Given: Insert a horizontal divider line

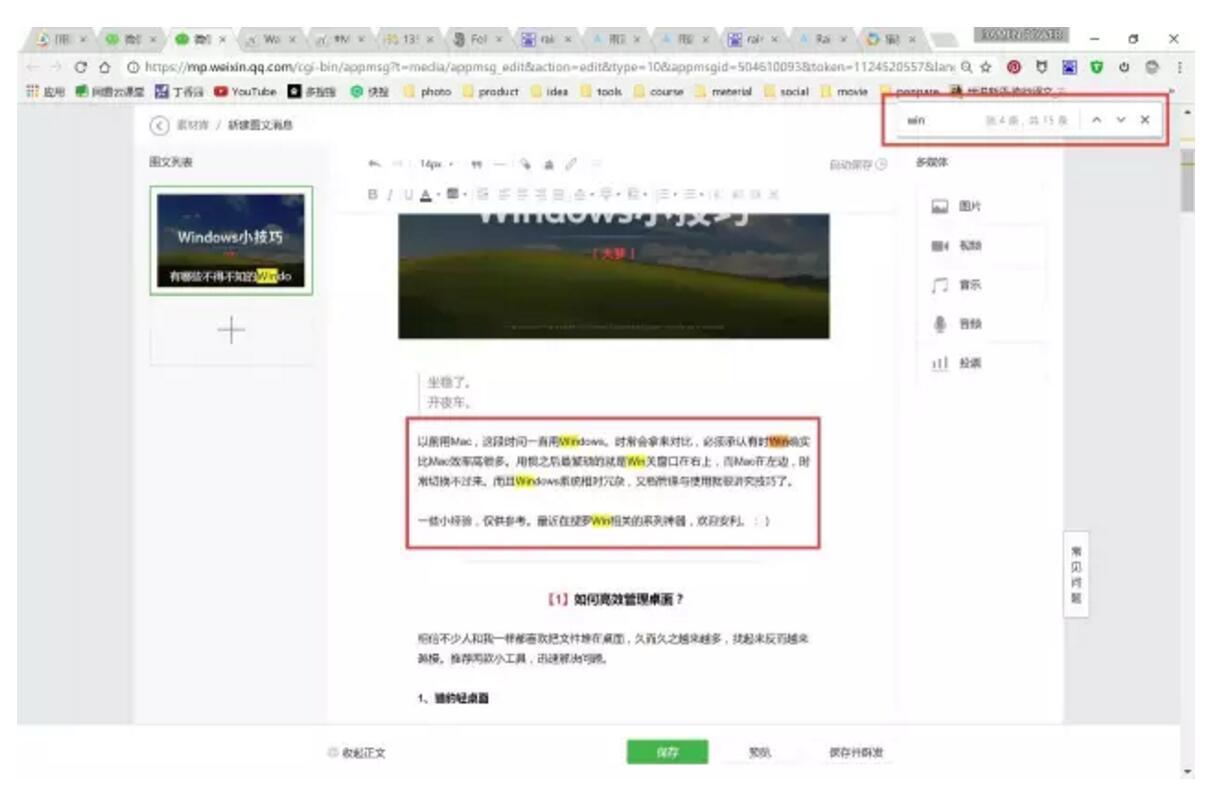Looking at the screenshot, I should (500, 164).
